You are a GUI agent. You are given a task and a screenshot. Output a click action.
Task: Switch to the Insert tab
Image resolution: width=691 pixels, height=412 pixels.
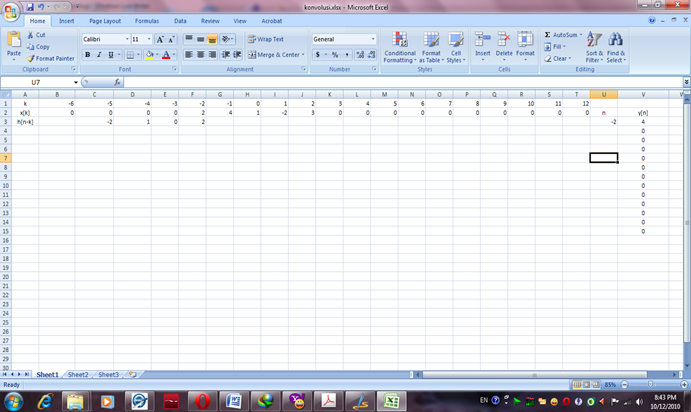coord(67,21)
